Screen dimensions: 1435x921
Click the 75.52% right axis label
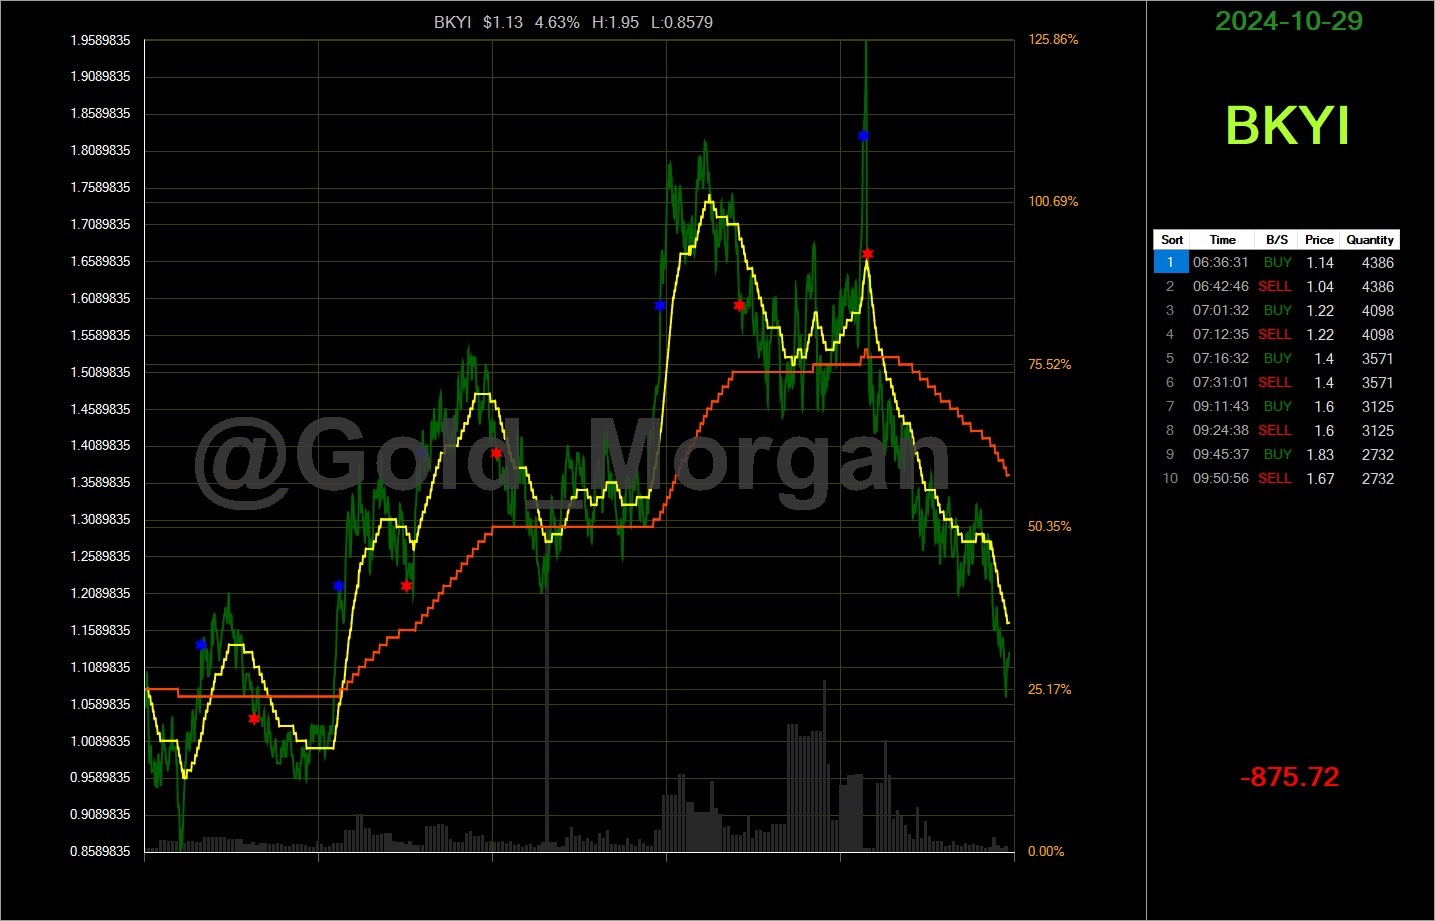point(1049,364)
